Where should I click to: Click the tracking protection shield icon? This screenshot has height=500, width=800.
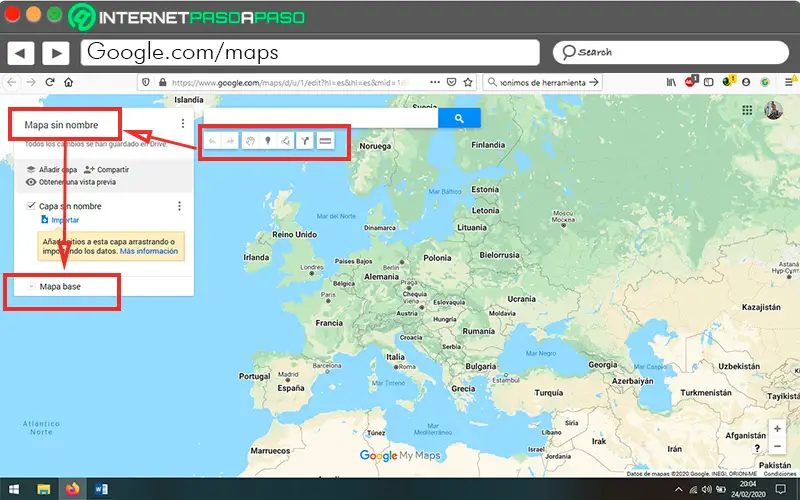(146, 82)
